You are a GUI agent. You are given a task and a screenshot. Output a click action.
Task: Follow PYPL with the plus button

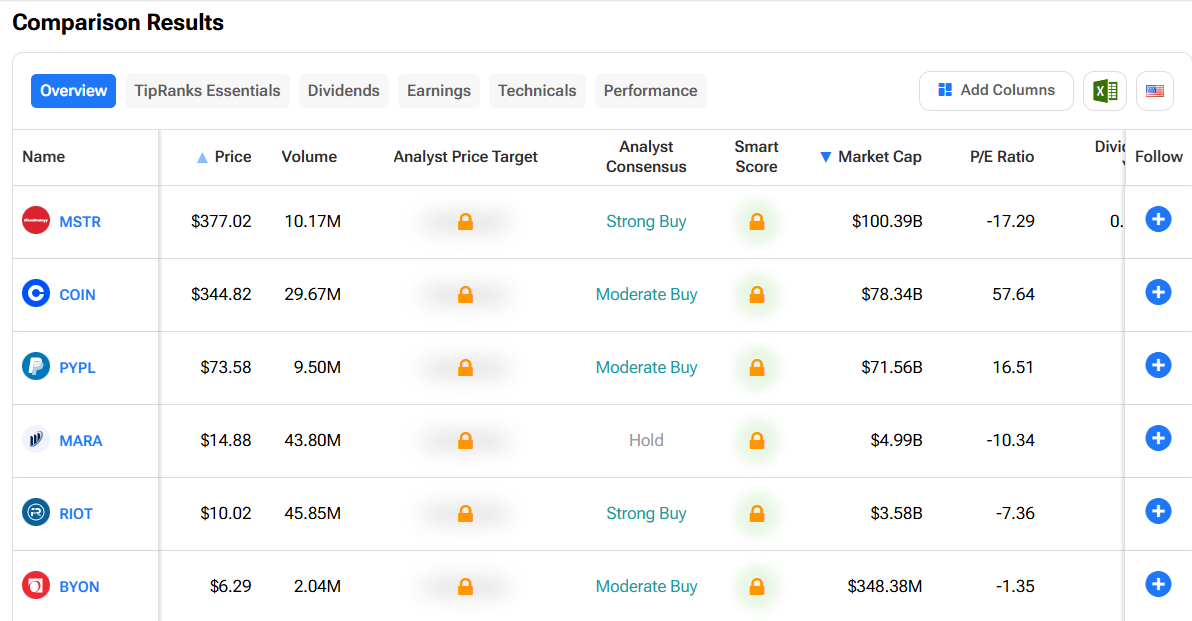coord(1158,366)
